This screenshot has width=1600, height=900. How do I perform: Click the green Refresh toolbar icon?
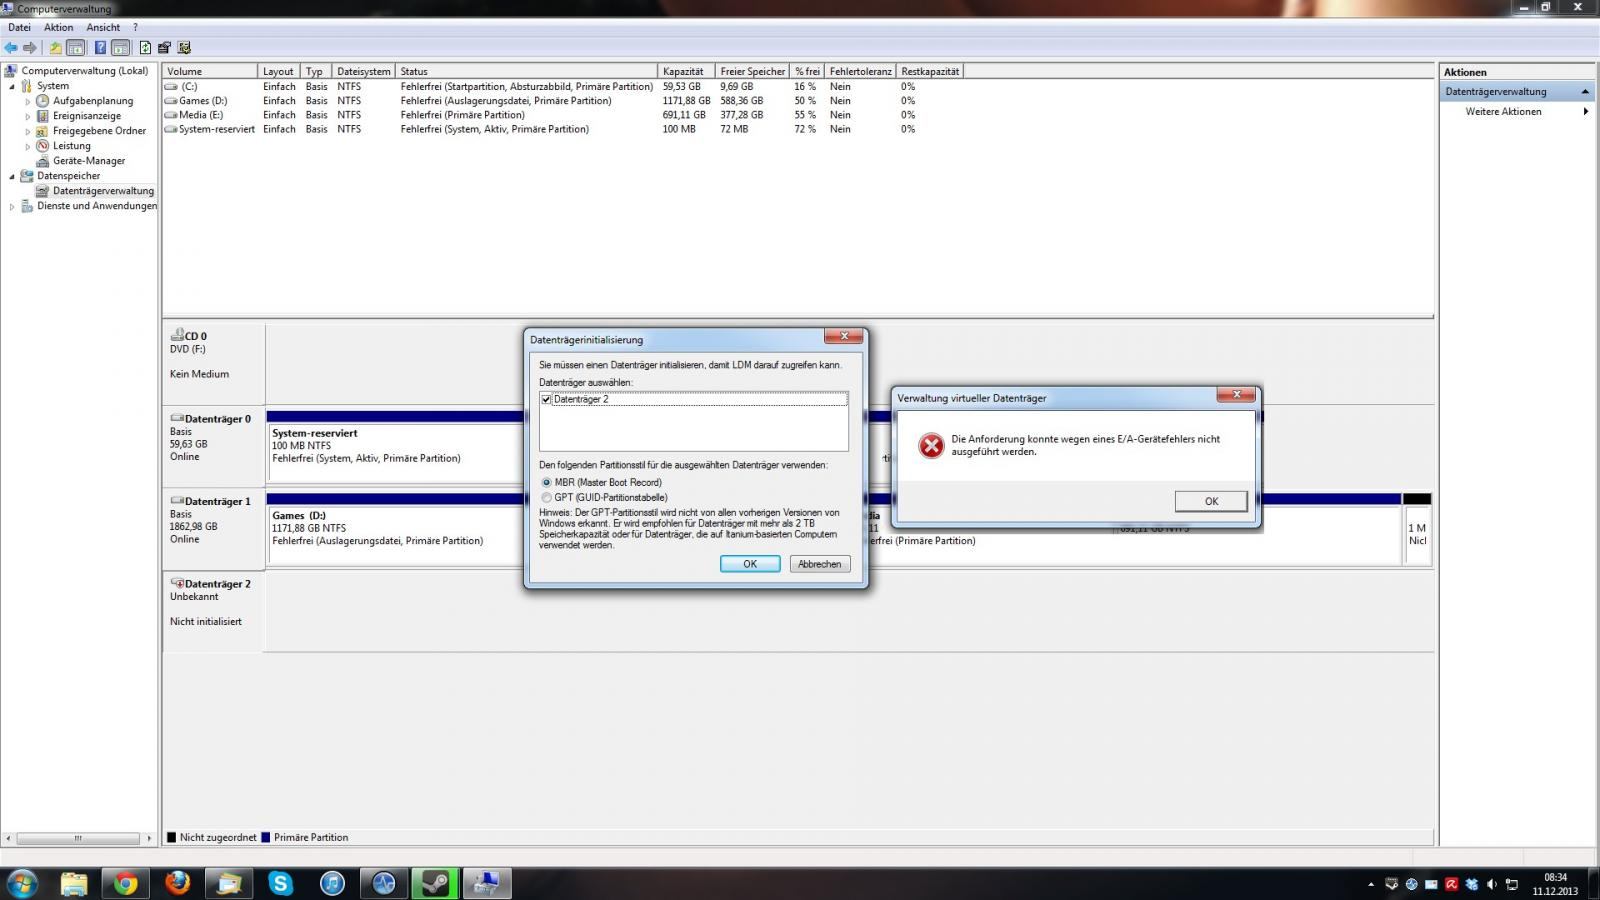tap(145, 47)
